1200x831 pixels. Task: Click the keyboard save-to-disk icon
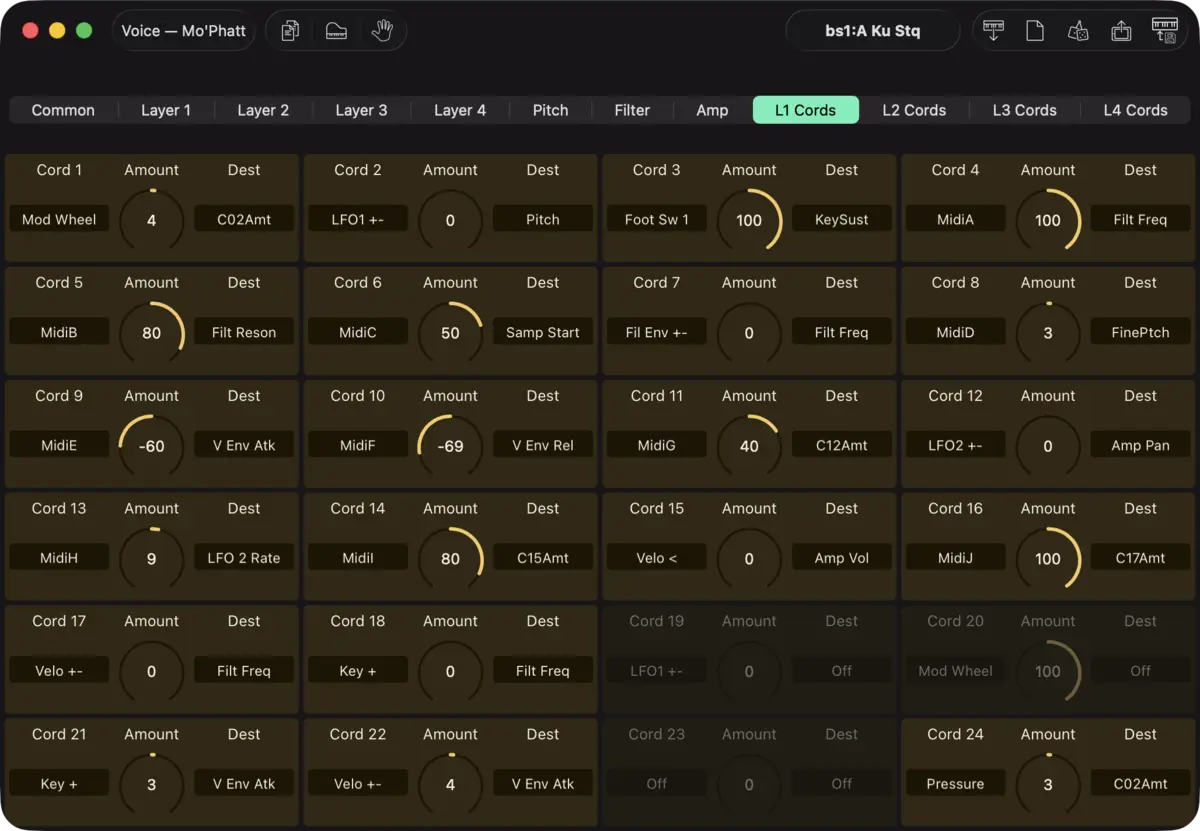1165,31
